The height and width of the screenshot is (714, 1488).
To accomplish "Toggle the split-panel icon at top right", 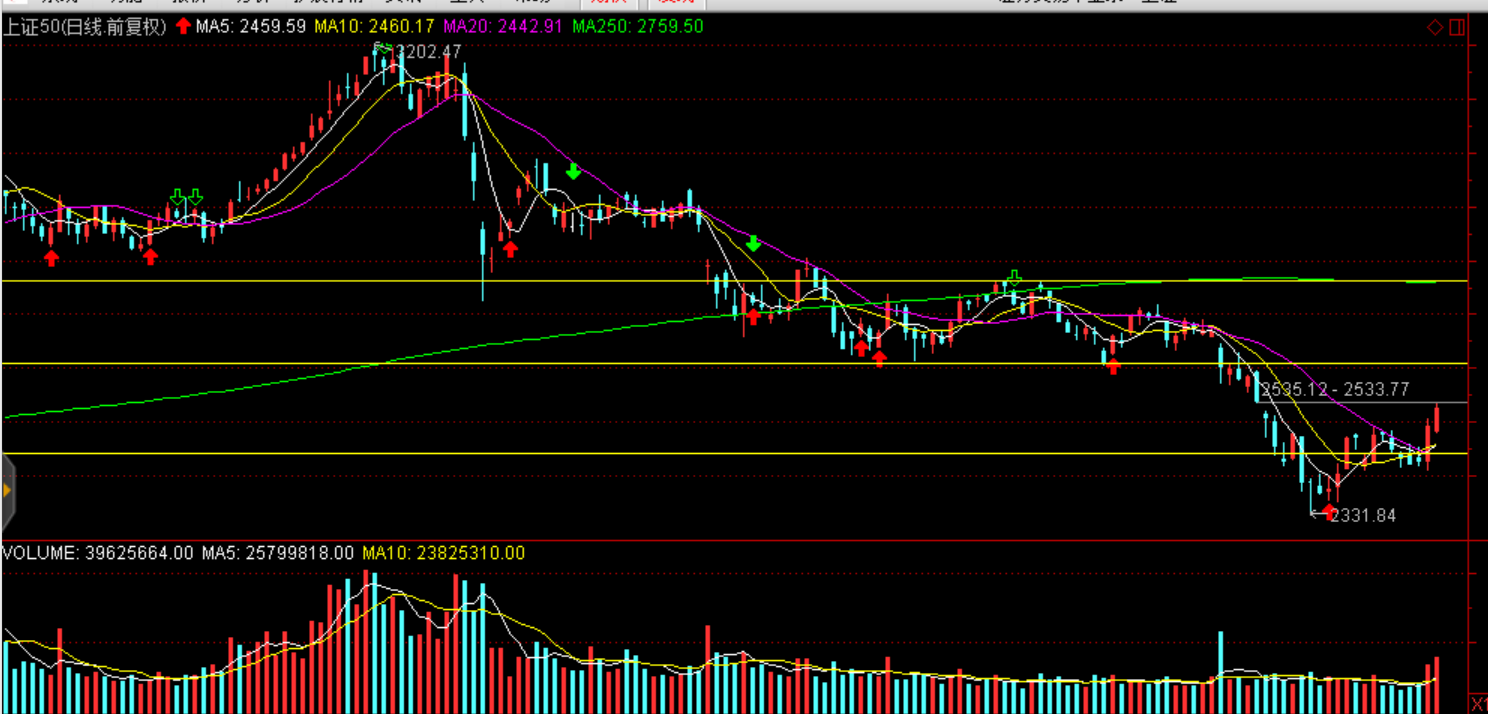I will pyautogui.click(x=1456, y=27).
